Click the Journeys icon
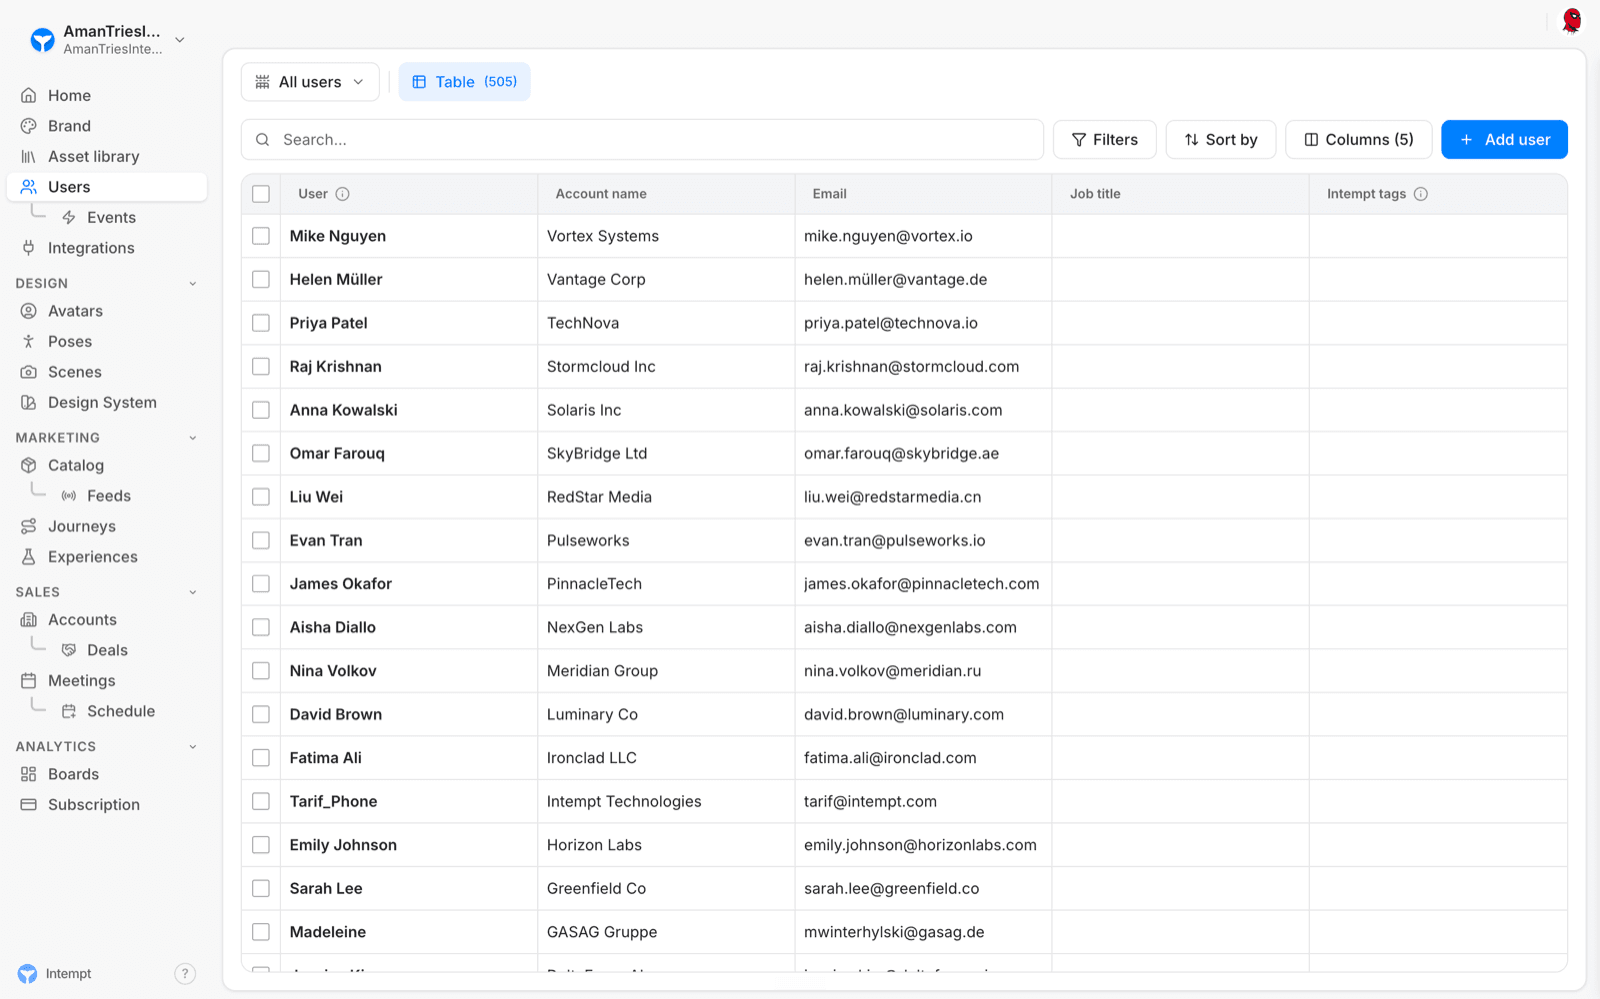The image size is (1600, 999). (x=29, y=526)
